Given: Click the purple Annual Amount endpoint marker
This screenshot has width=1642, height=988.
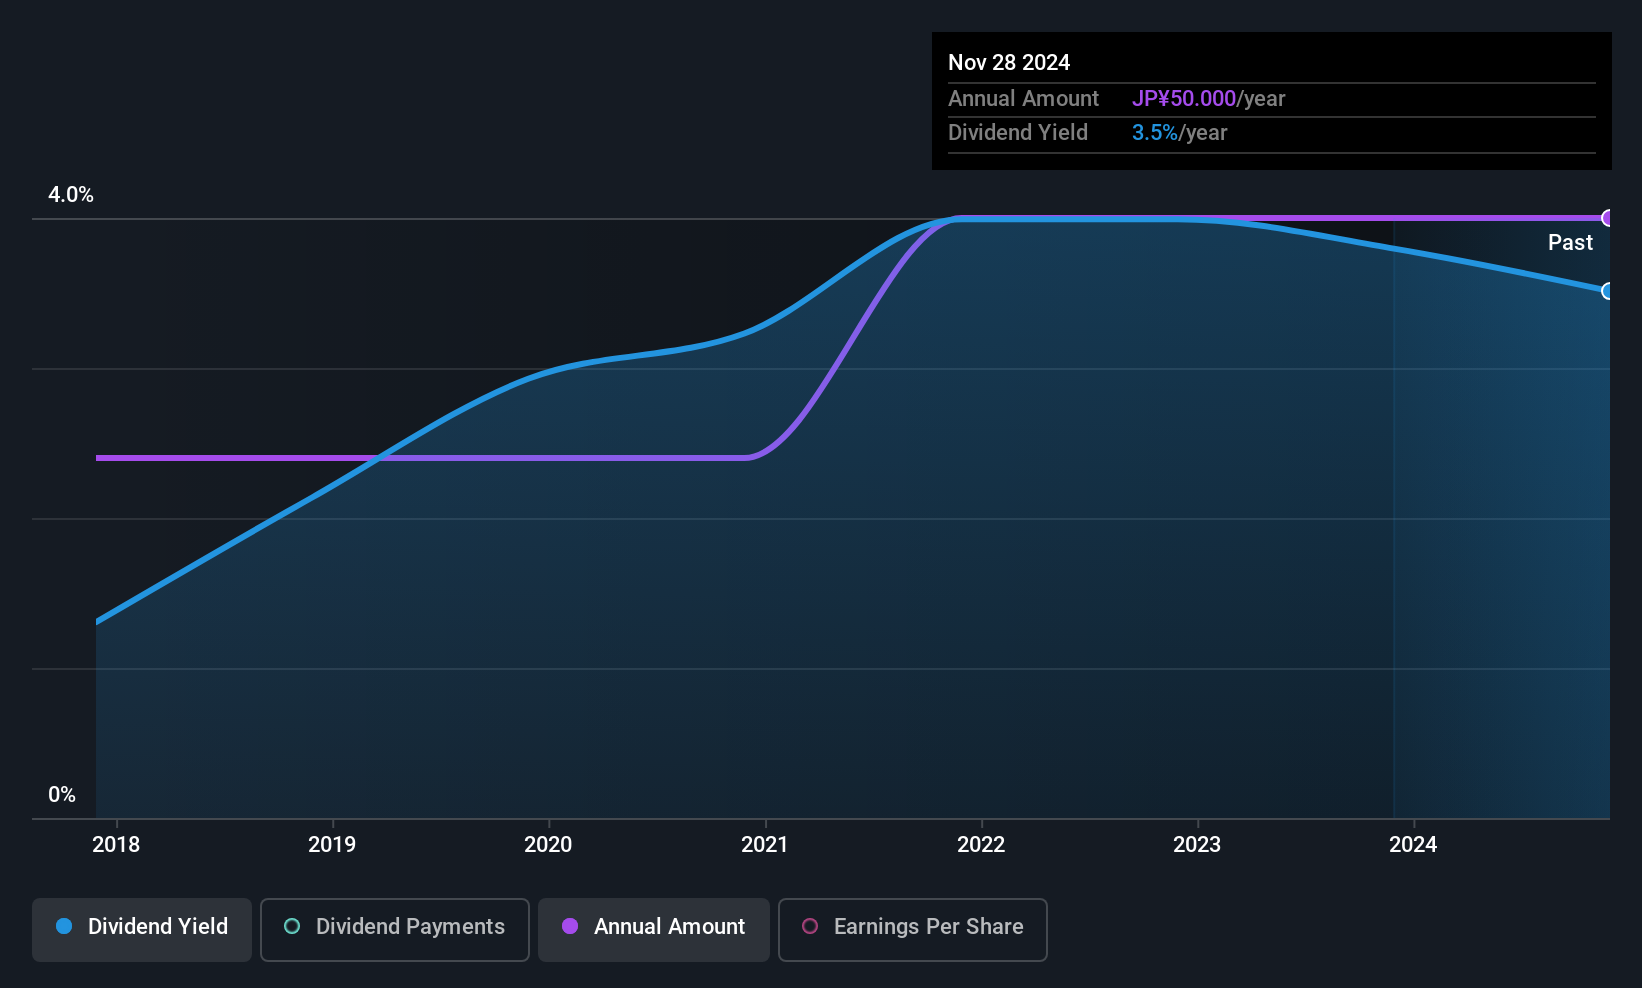Looking at the screenshot, I should [1608, 218].
